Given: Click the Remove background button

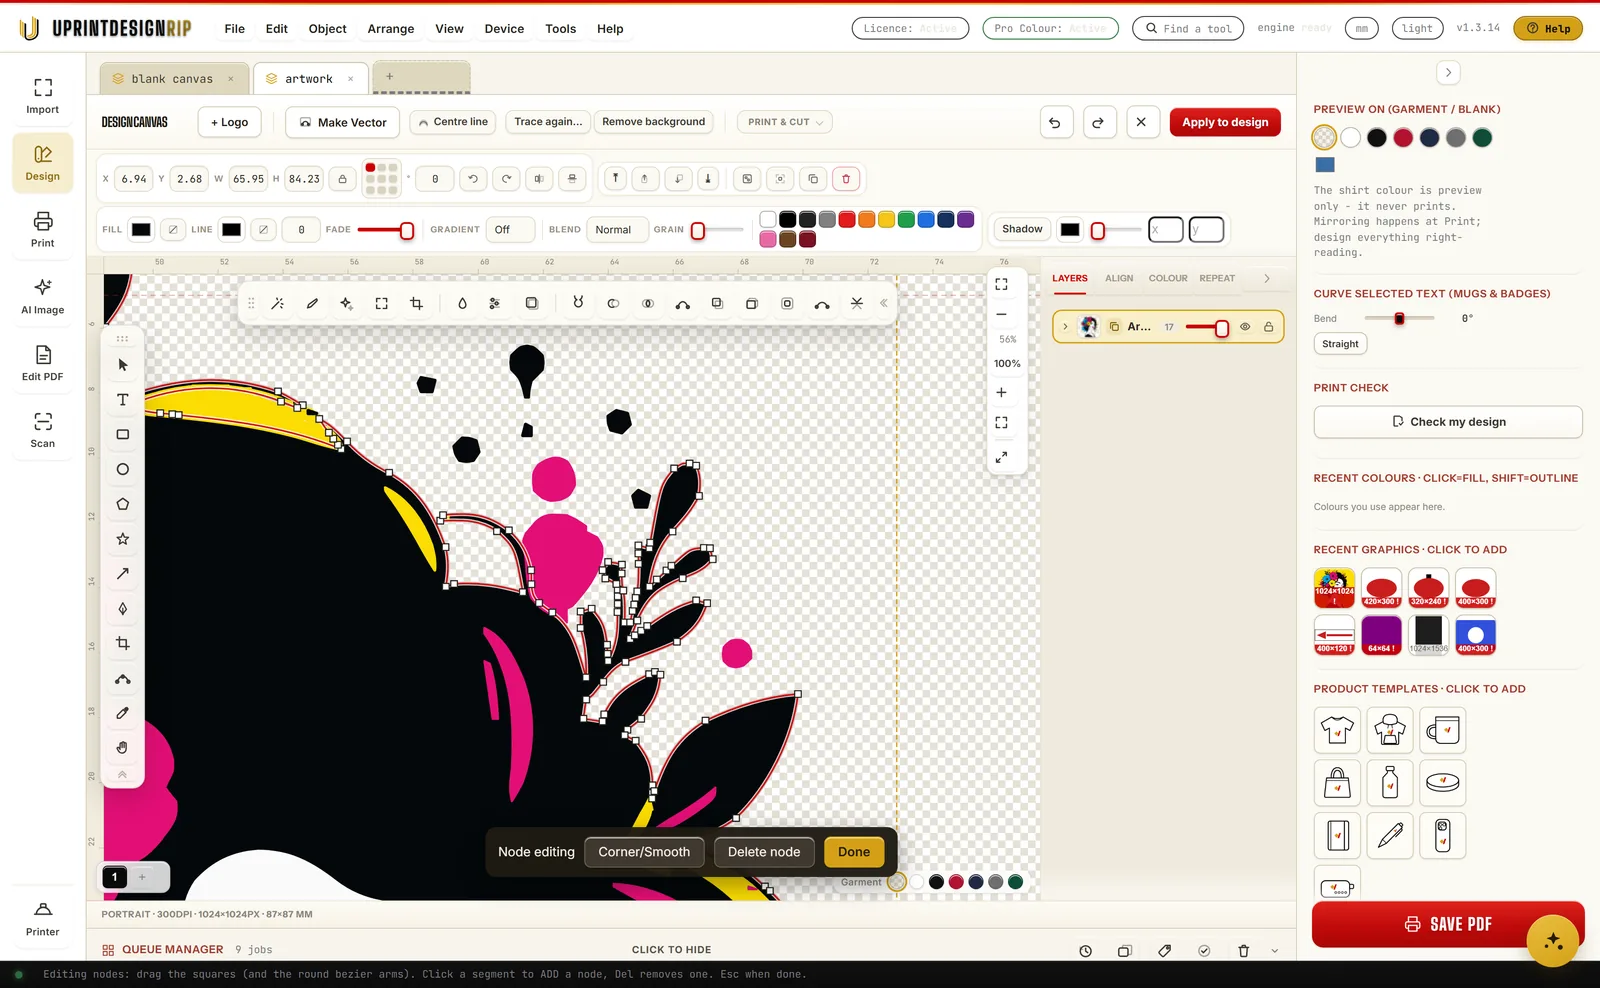Looking at the screenshot, I should click(x=654, y=122).
